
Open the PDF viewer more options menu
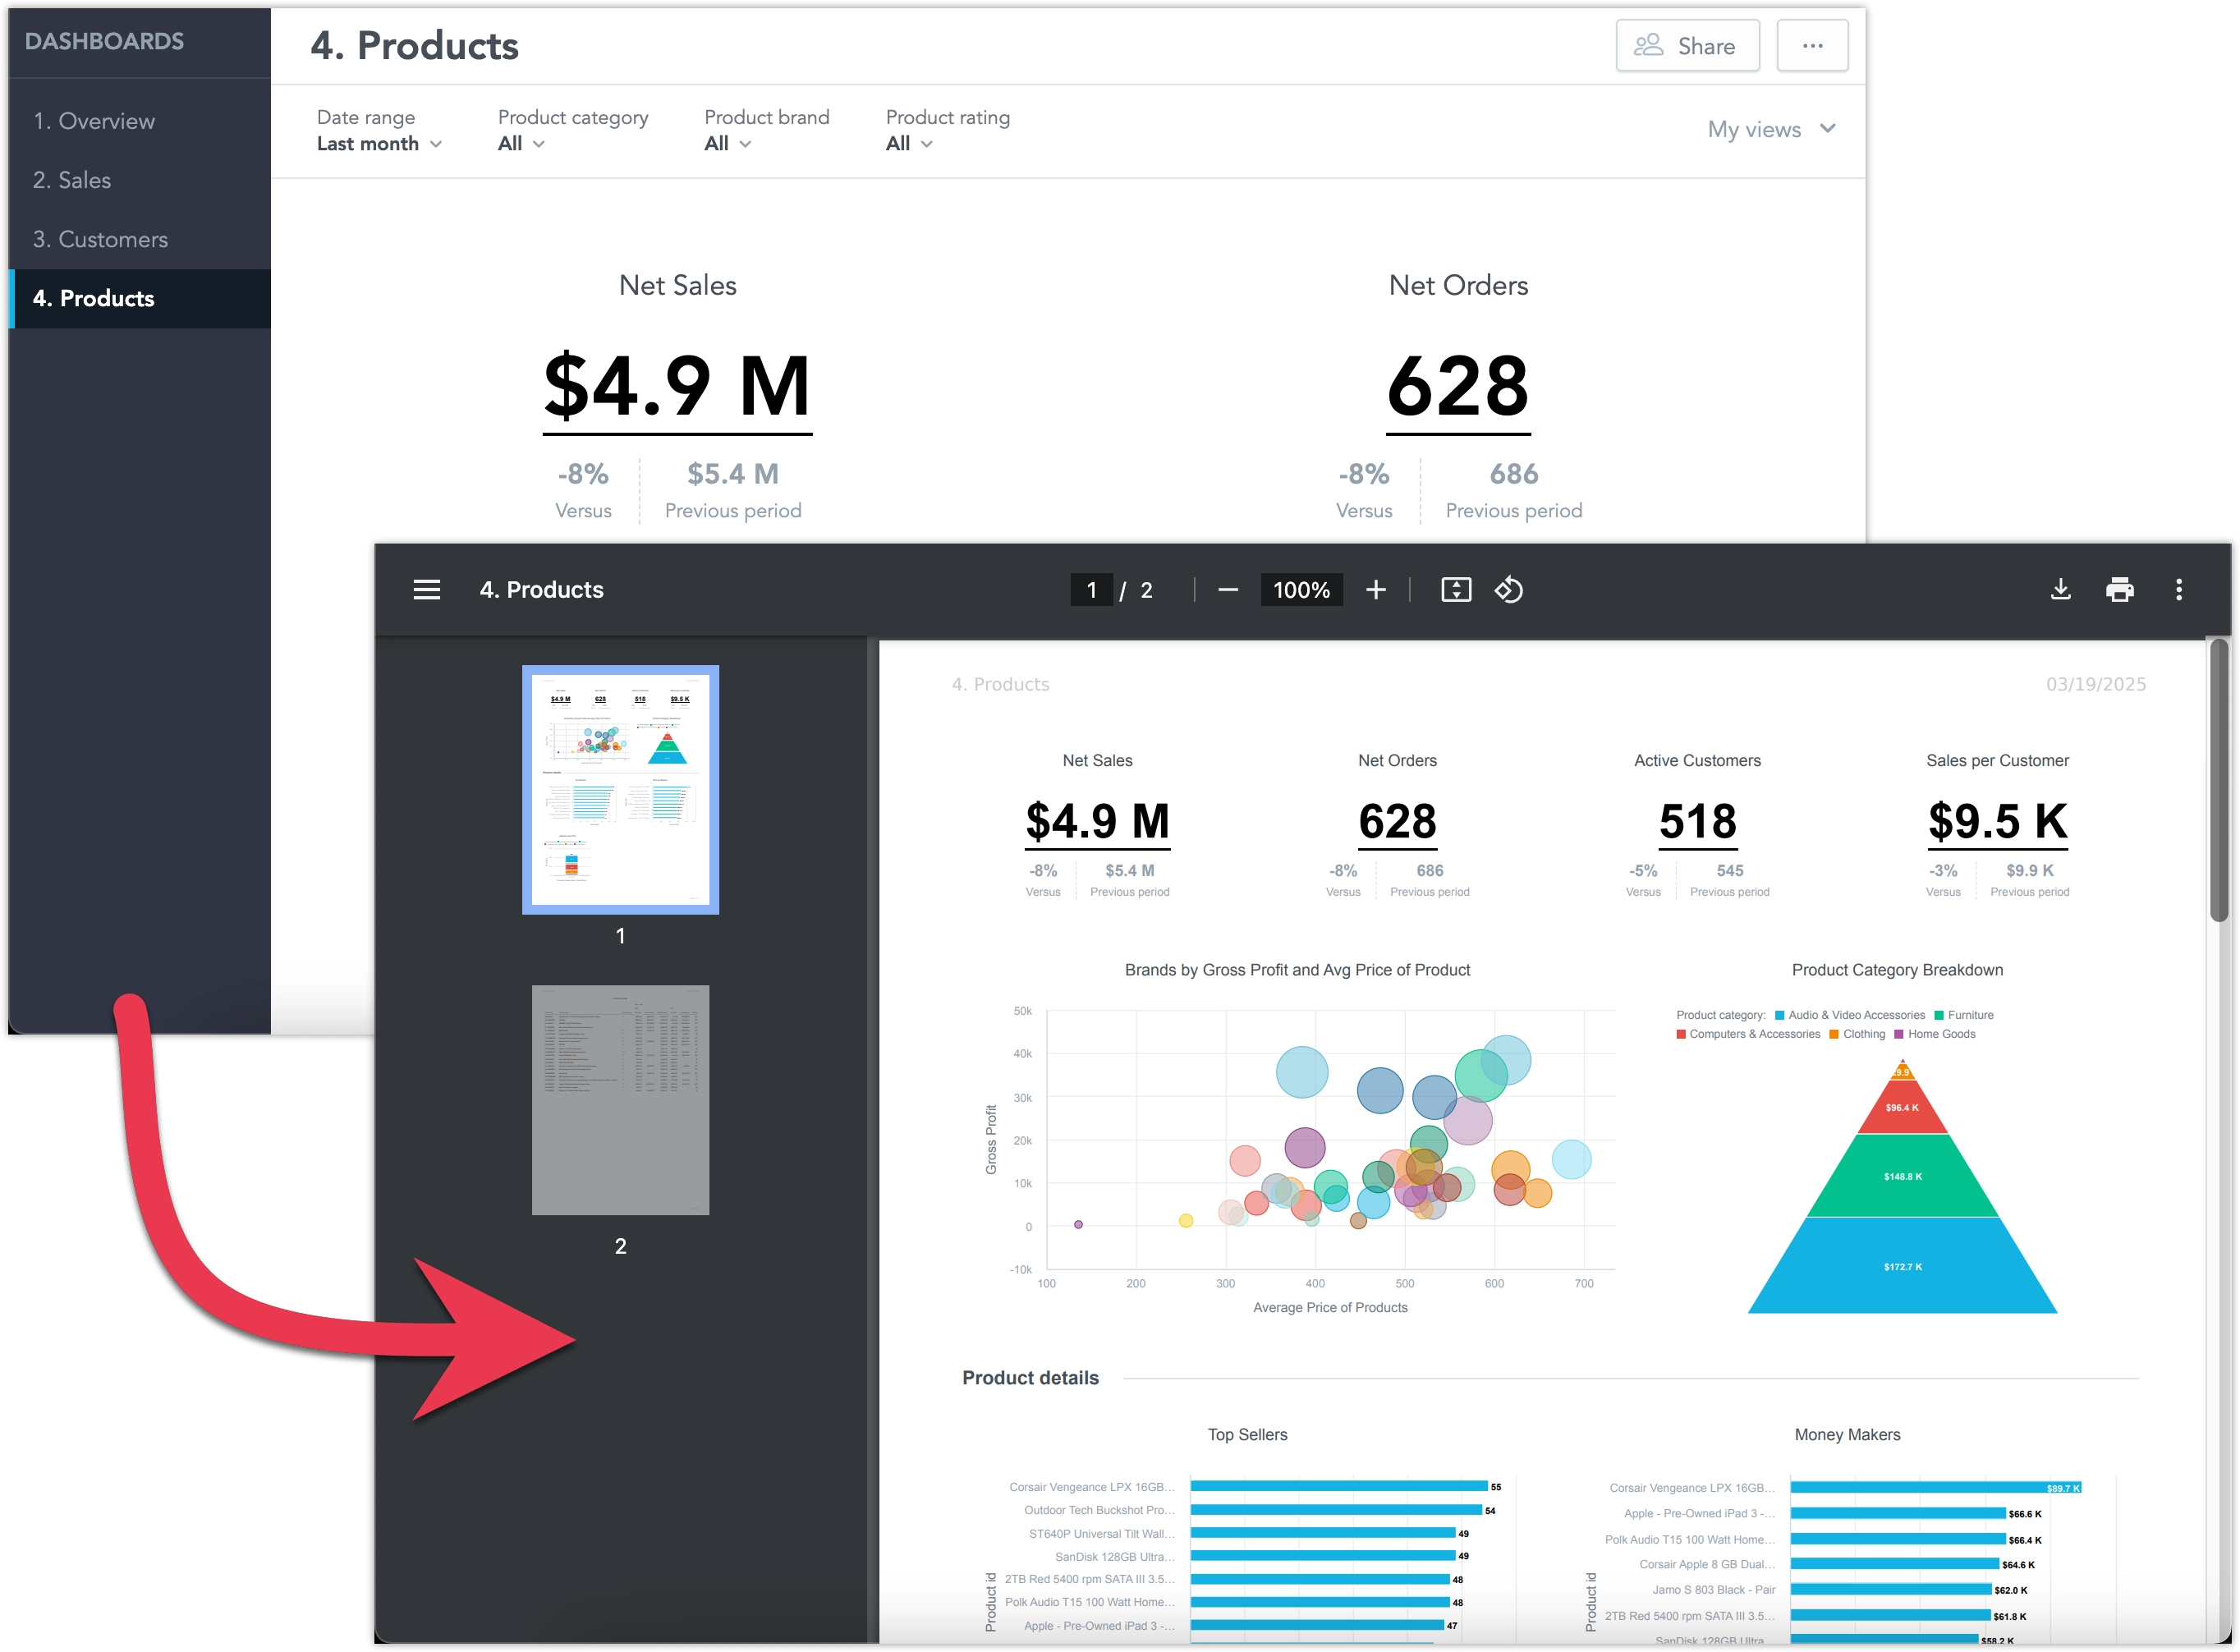coord(2180,590)
